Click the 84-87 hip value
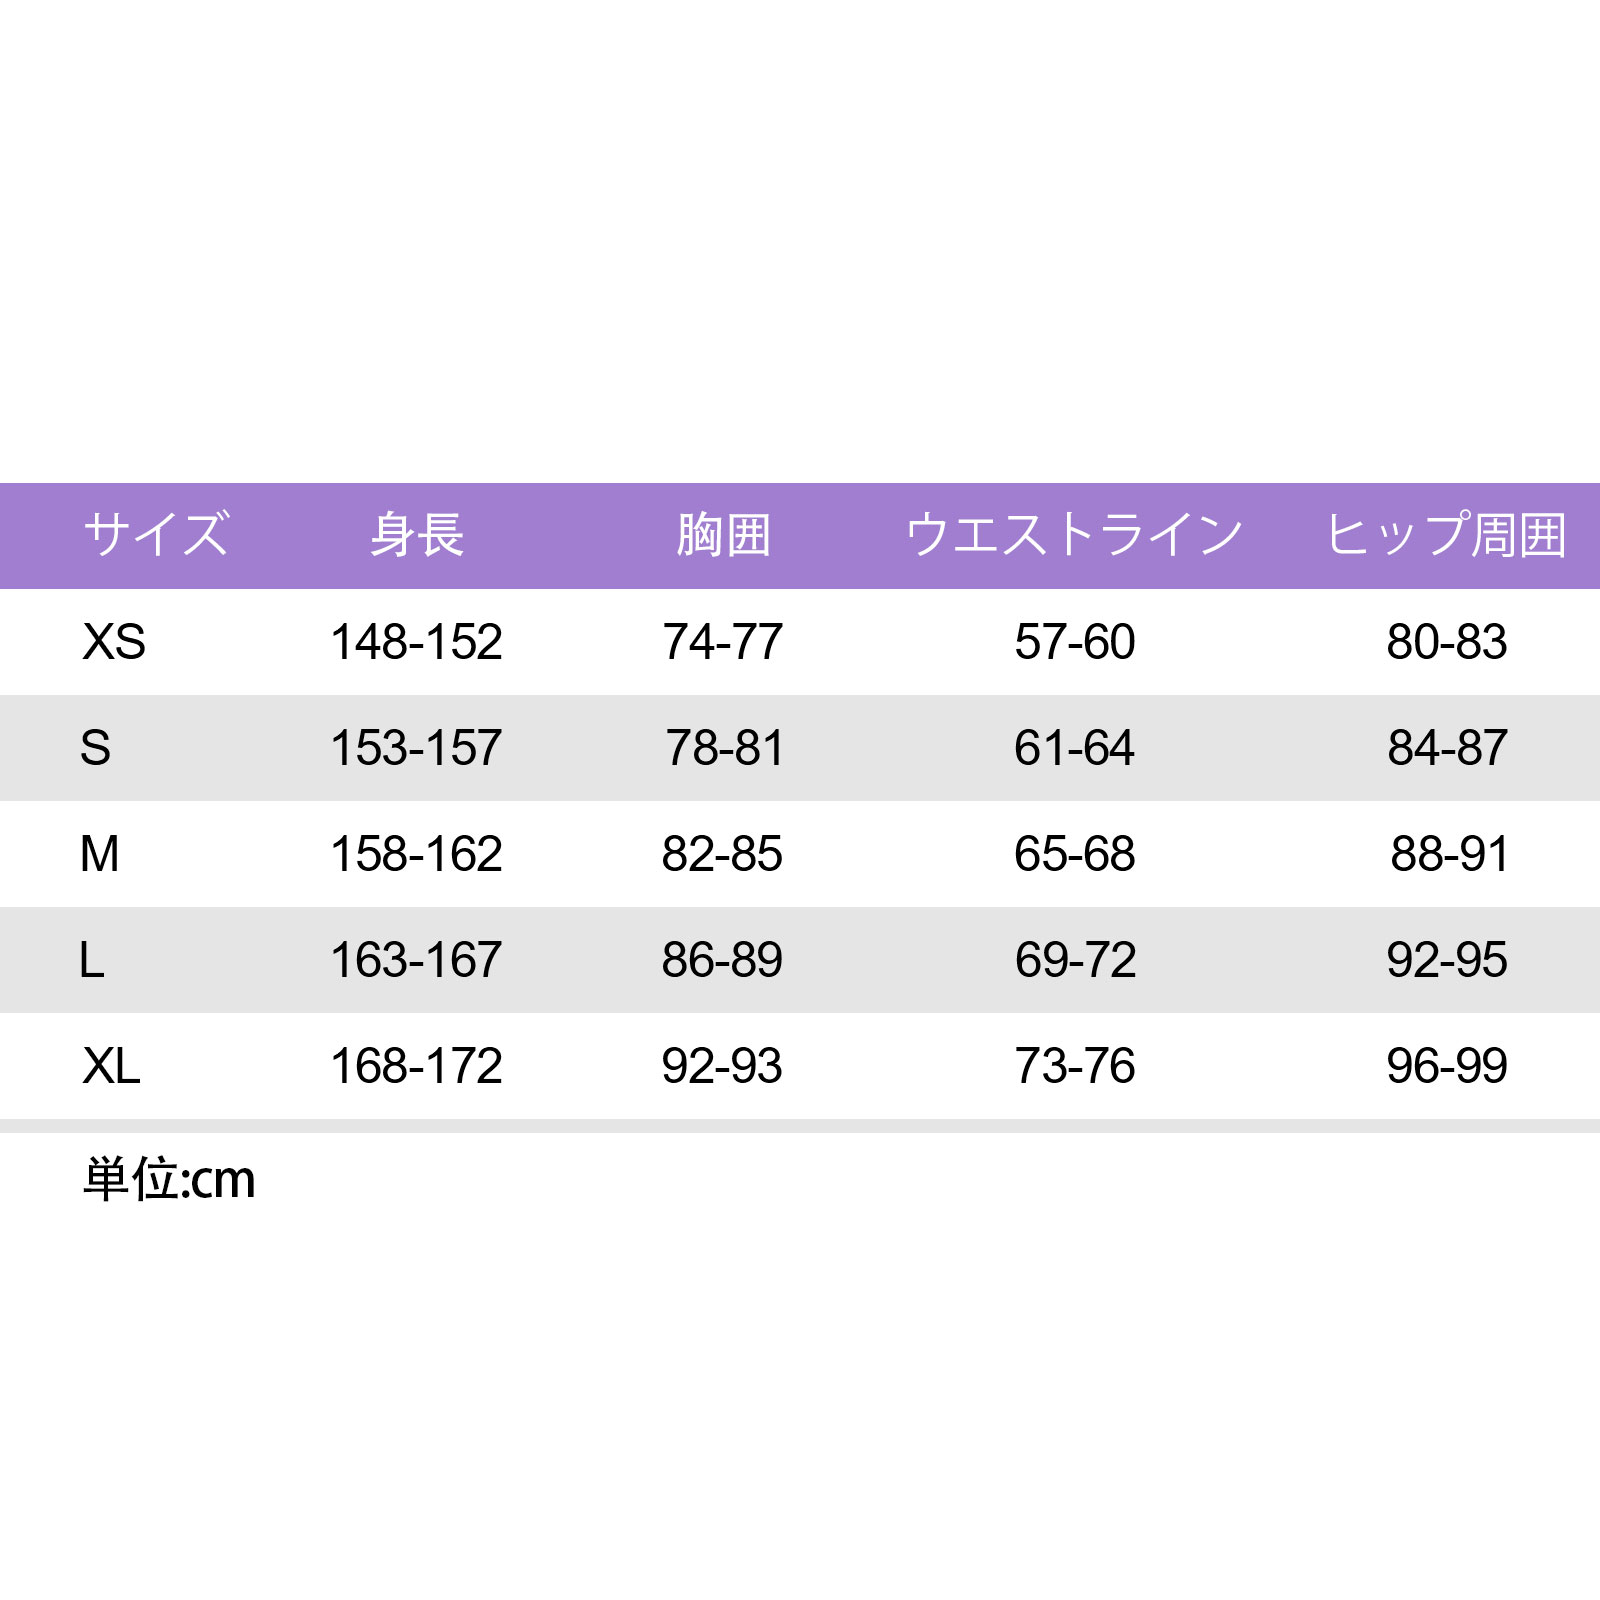The image size is (1600, 1600). [1447, 748]
